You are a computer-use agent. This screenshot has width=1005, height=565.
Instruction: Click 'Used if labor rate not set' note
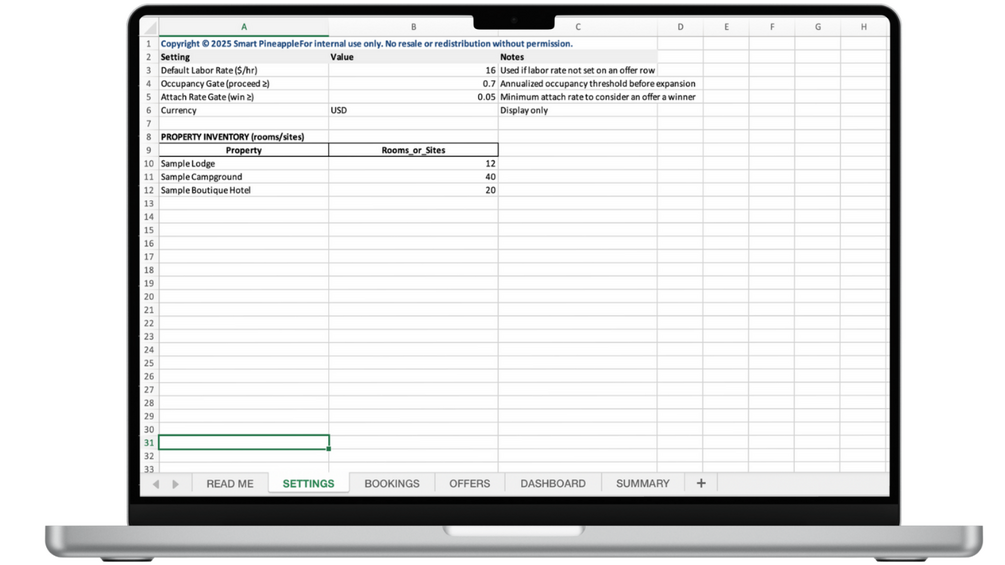coord(577,70)
